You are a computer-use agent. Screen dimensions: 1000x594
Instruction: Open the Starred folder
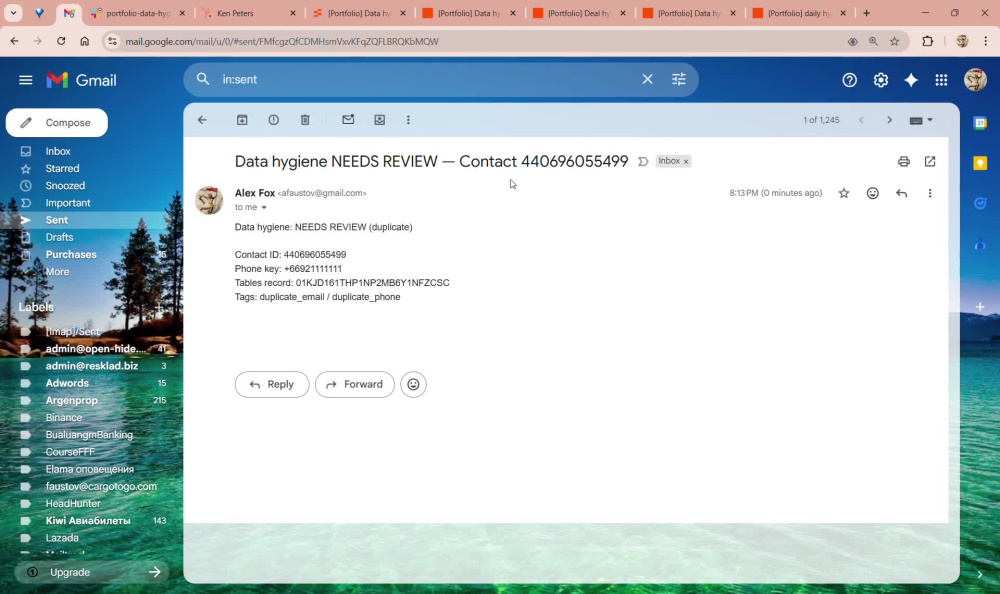(62, 168)
